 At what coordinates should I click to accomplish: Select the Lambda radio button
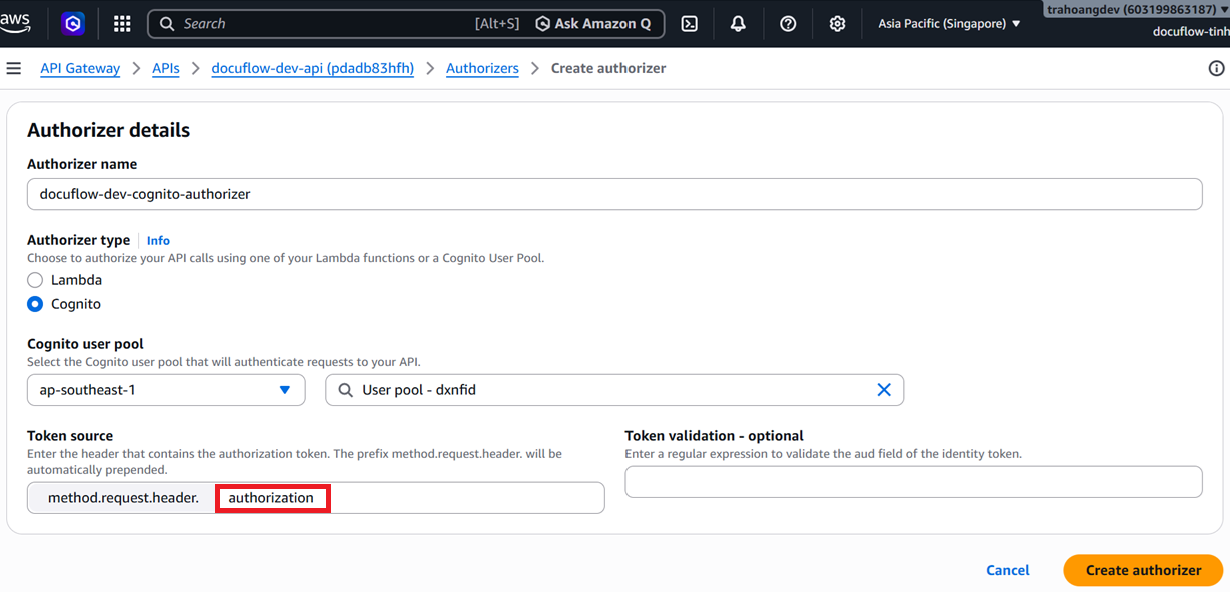coord(35,280)
